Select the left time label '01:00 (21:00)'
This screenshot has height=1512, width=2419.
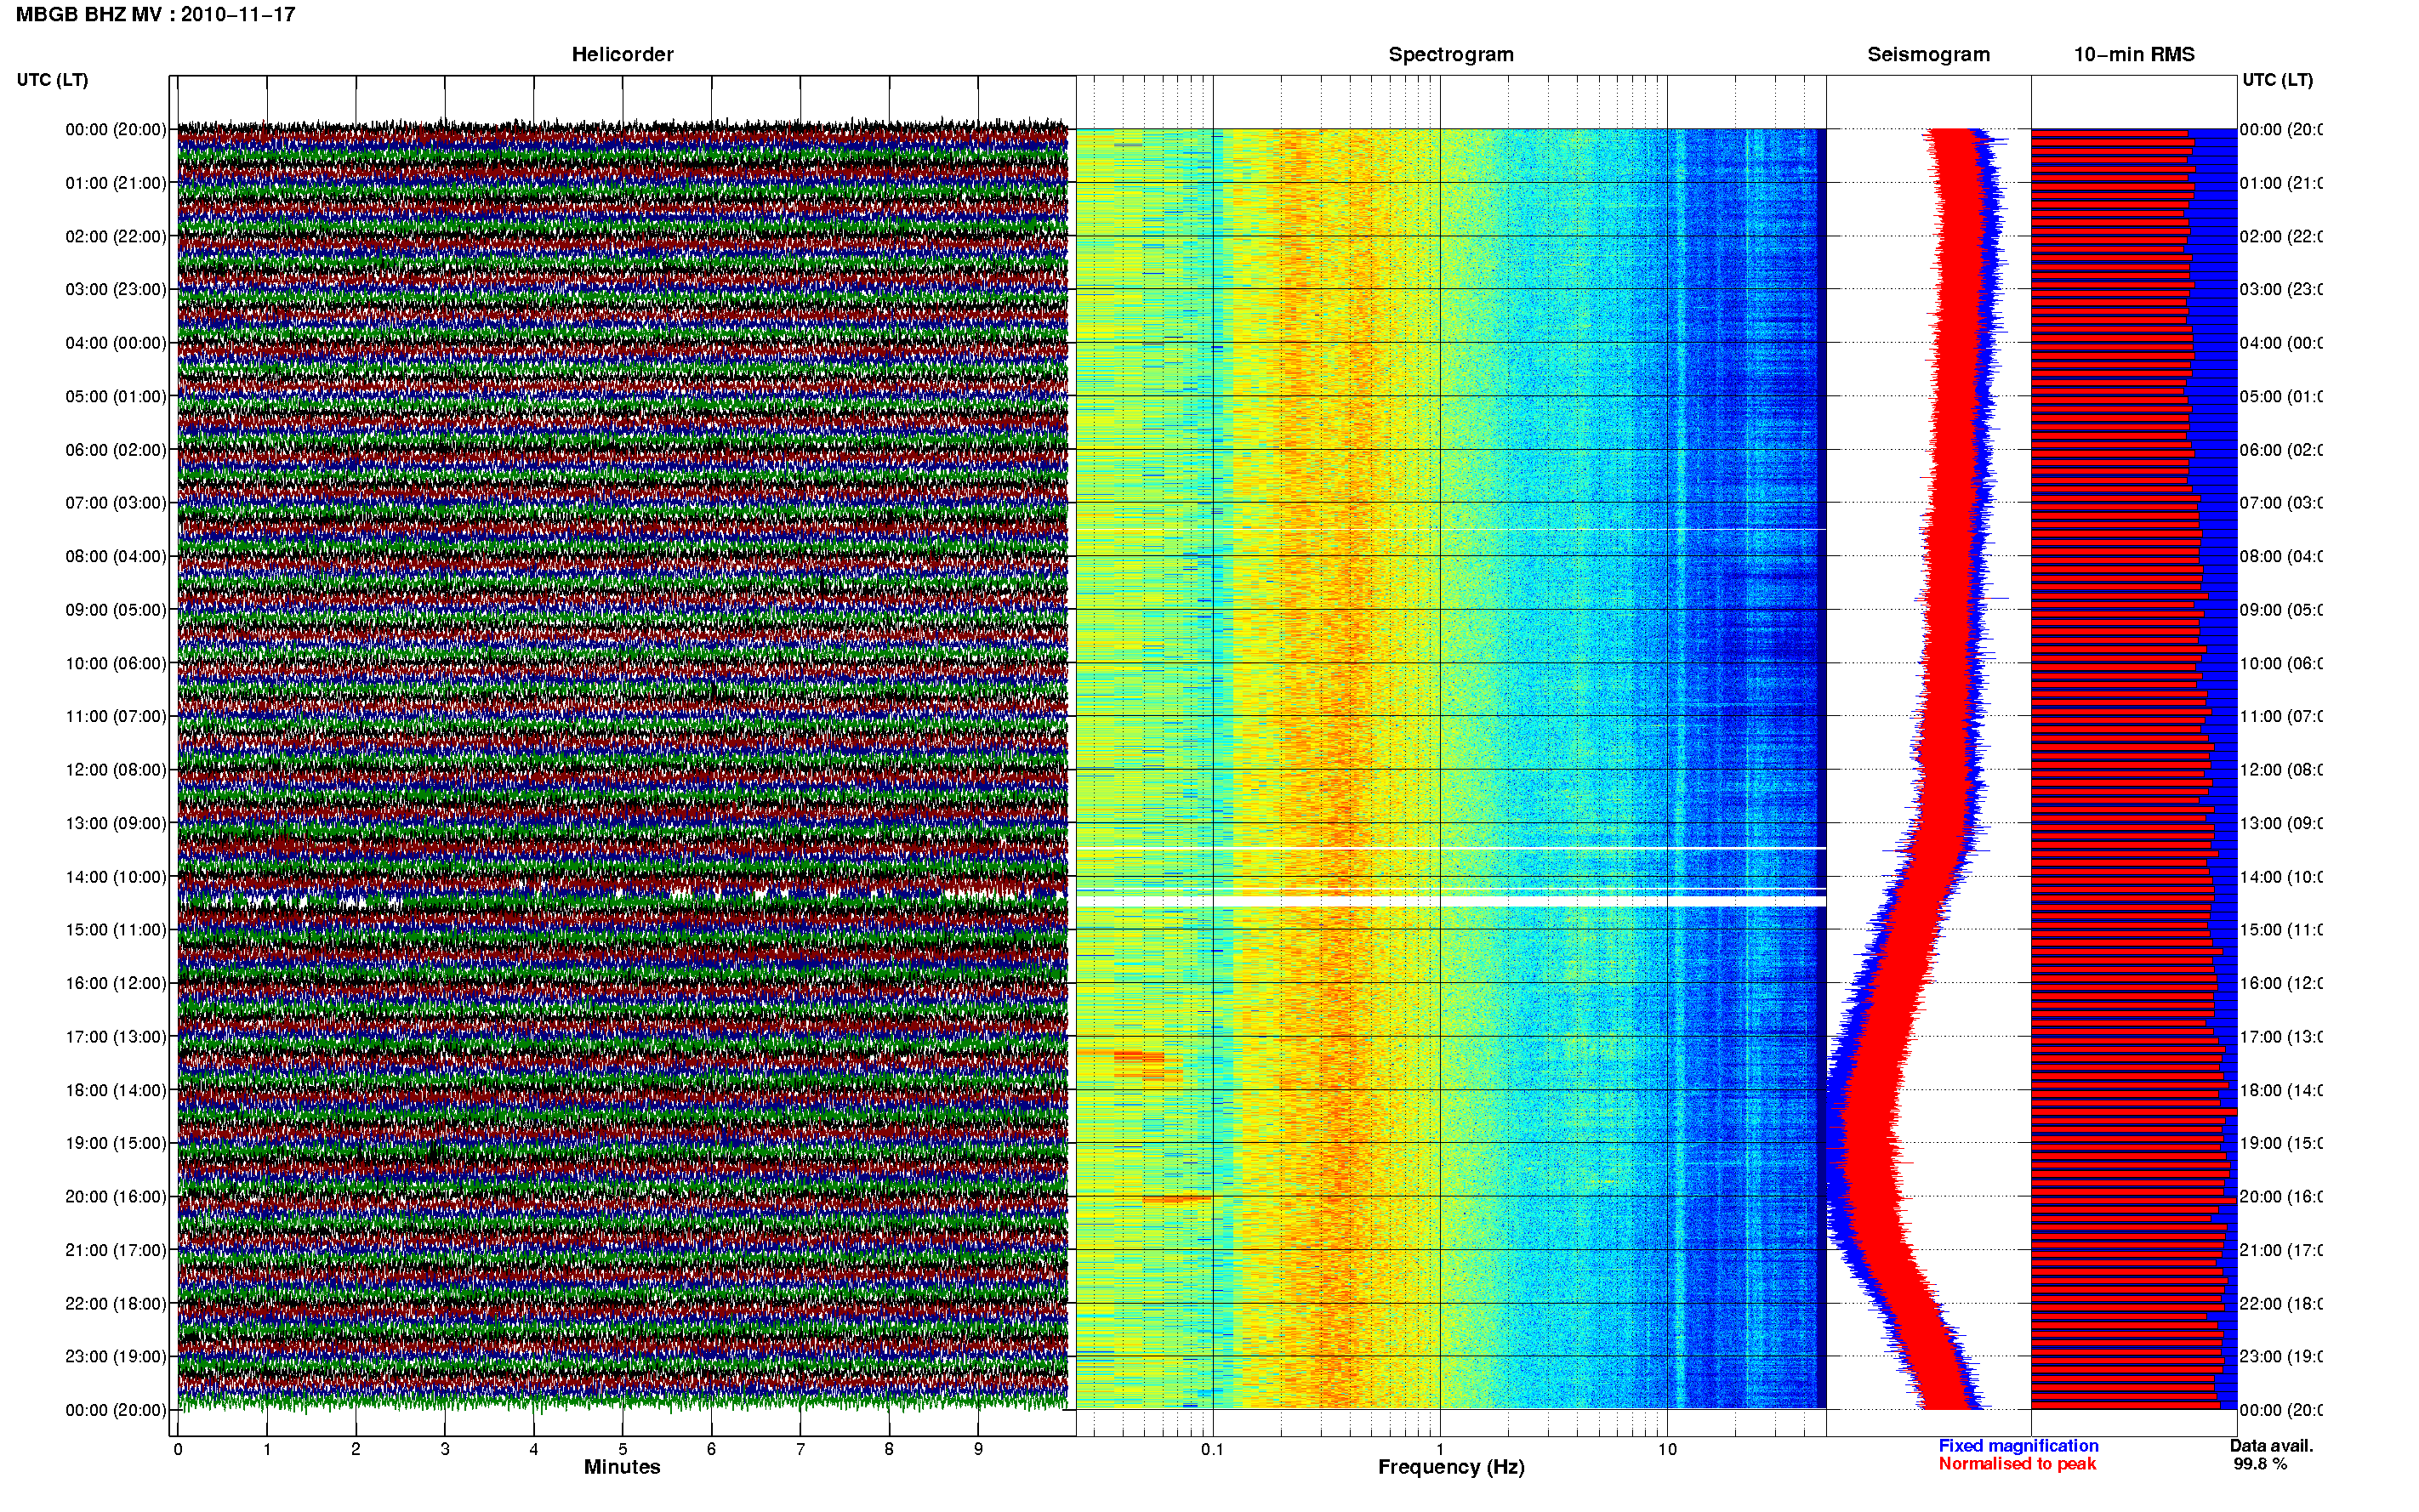tap(116, 183)
